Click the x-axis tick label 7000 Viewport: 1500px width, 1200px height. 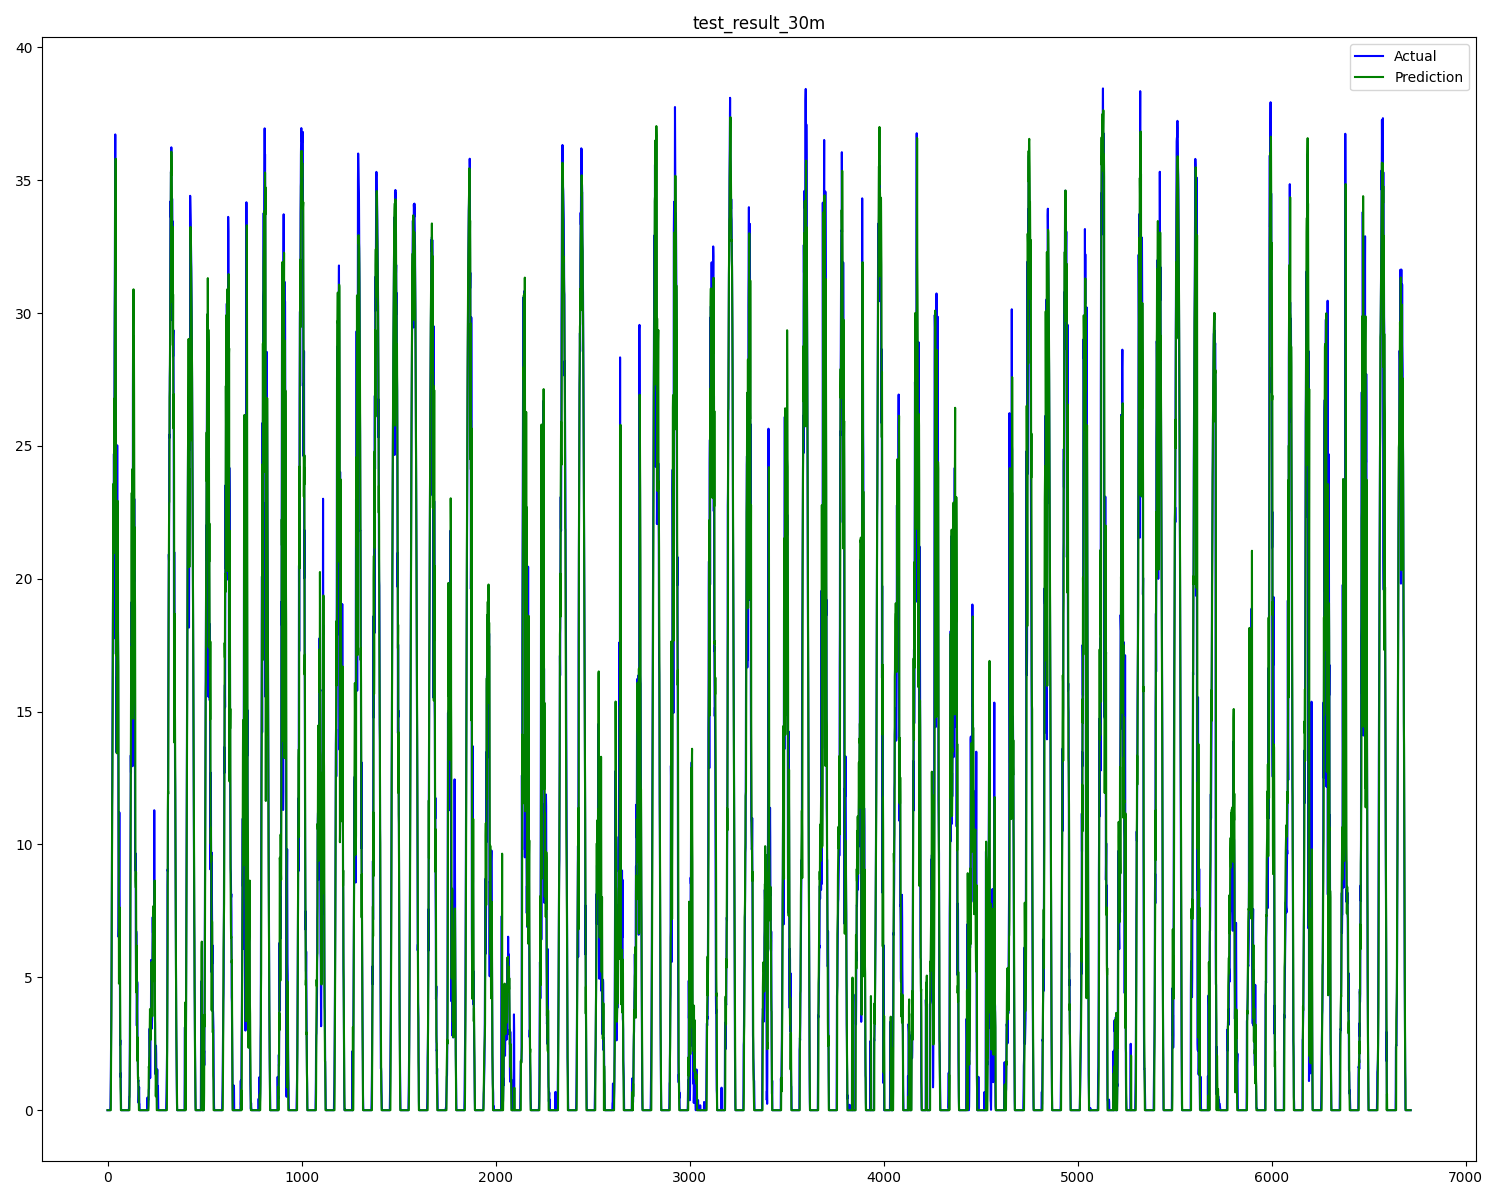pos(1466,1177)
